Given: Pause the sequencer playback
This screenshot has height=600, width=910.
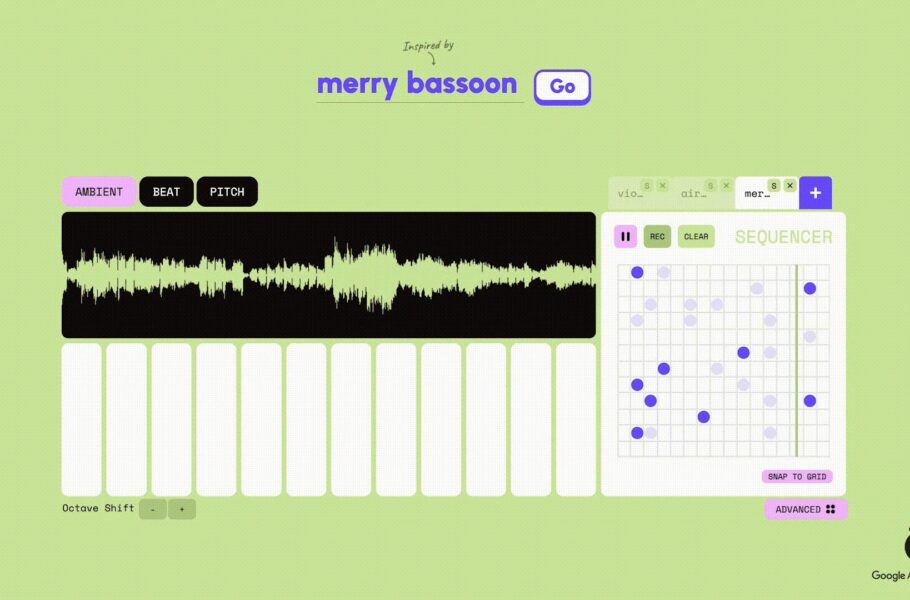Looking at the screenshot, I should (x=625, y=237).
